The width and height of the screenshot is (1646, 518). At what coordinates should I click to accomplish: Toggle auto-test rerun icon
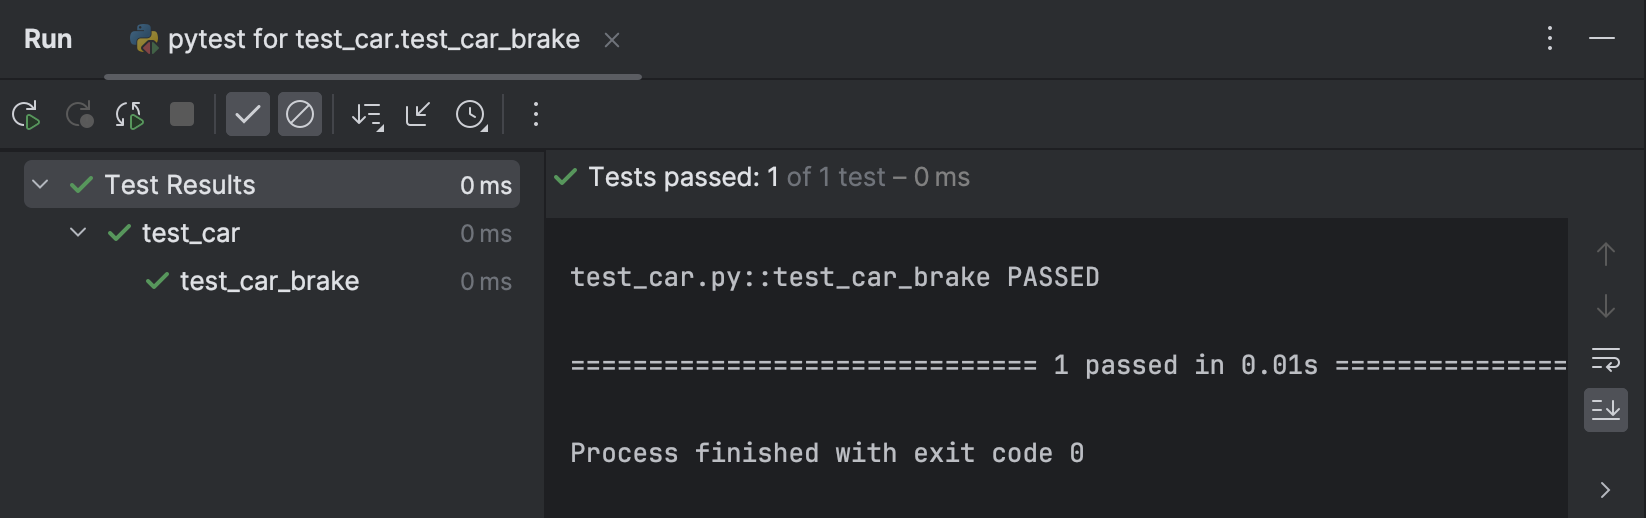(x=130, y=115)
